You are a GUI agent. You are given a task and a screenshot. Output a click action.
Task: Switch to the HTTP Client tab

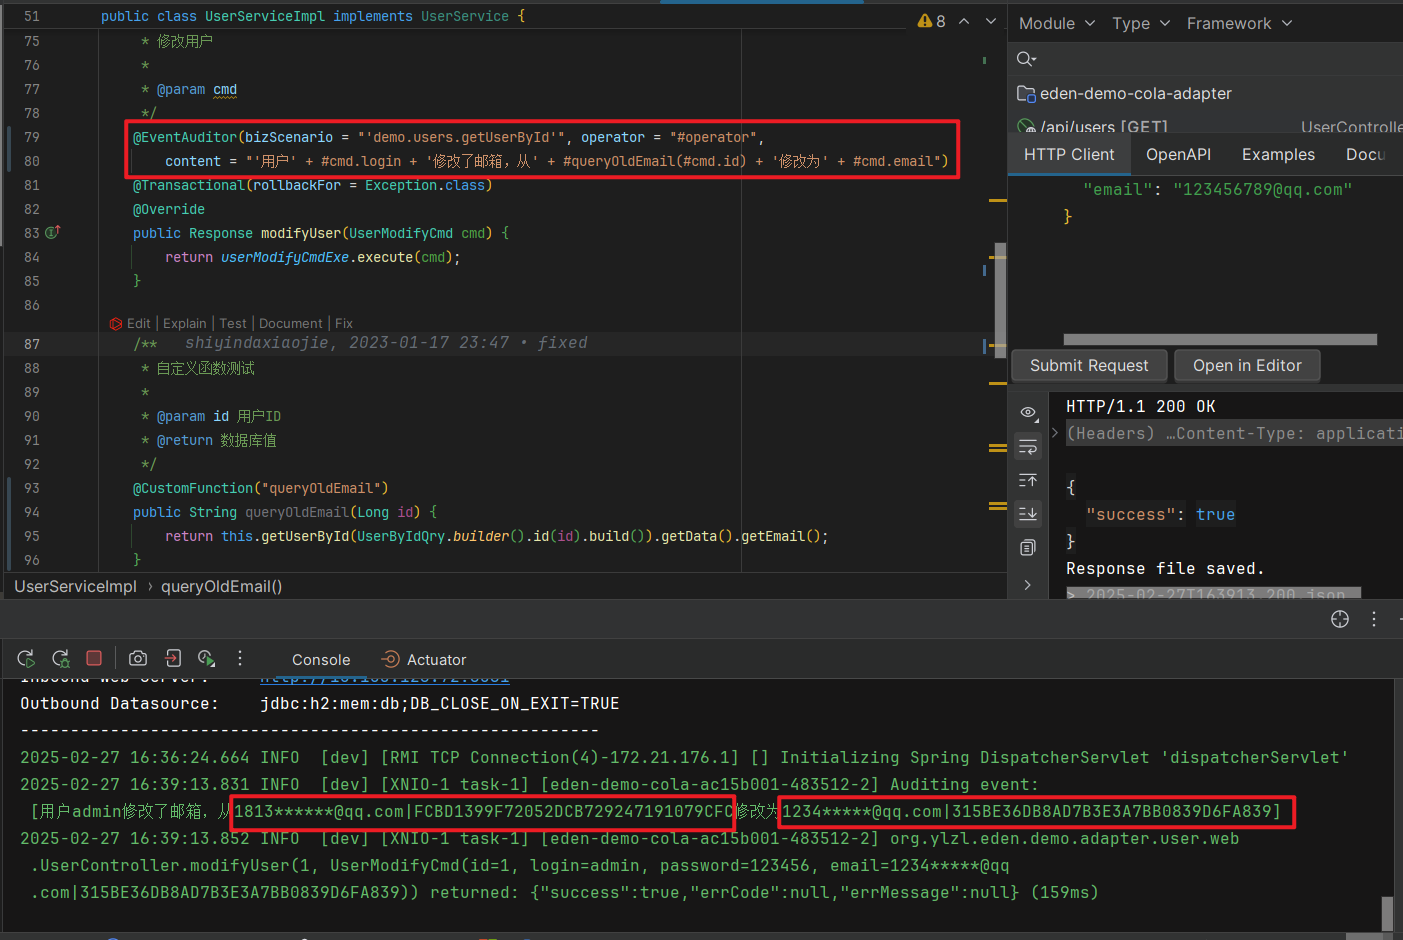point(1069,154)
